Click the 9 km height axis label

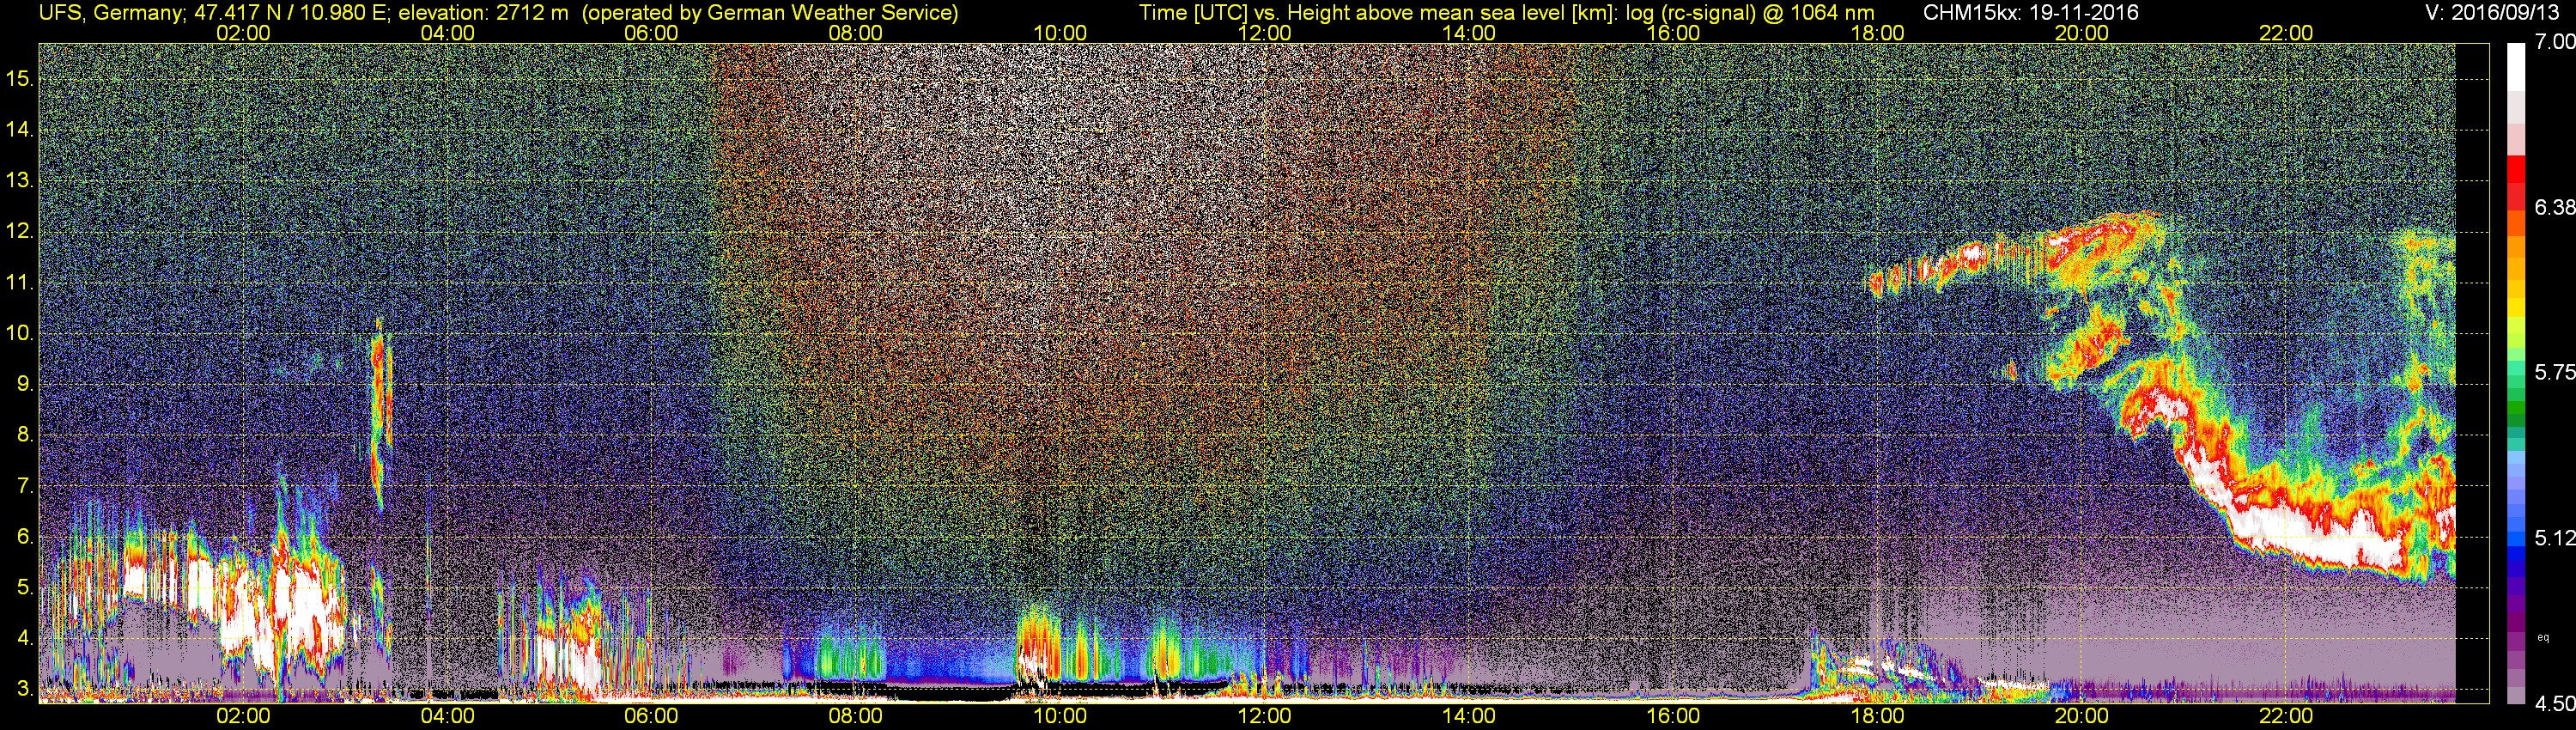coord(24,384)
